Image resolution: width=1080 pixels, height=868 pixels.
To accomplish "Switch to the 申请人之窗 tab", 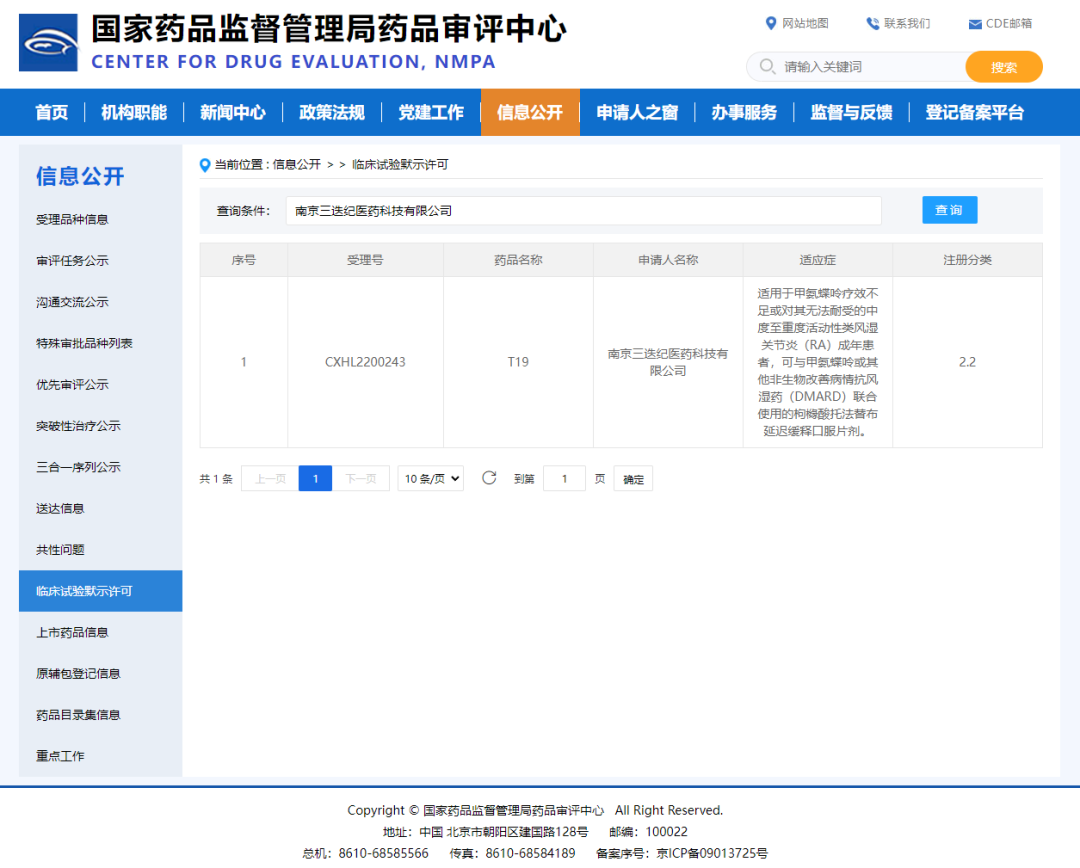I will point(637,112).
